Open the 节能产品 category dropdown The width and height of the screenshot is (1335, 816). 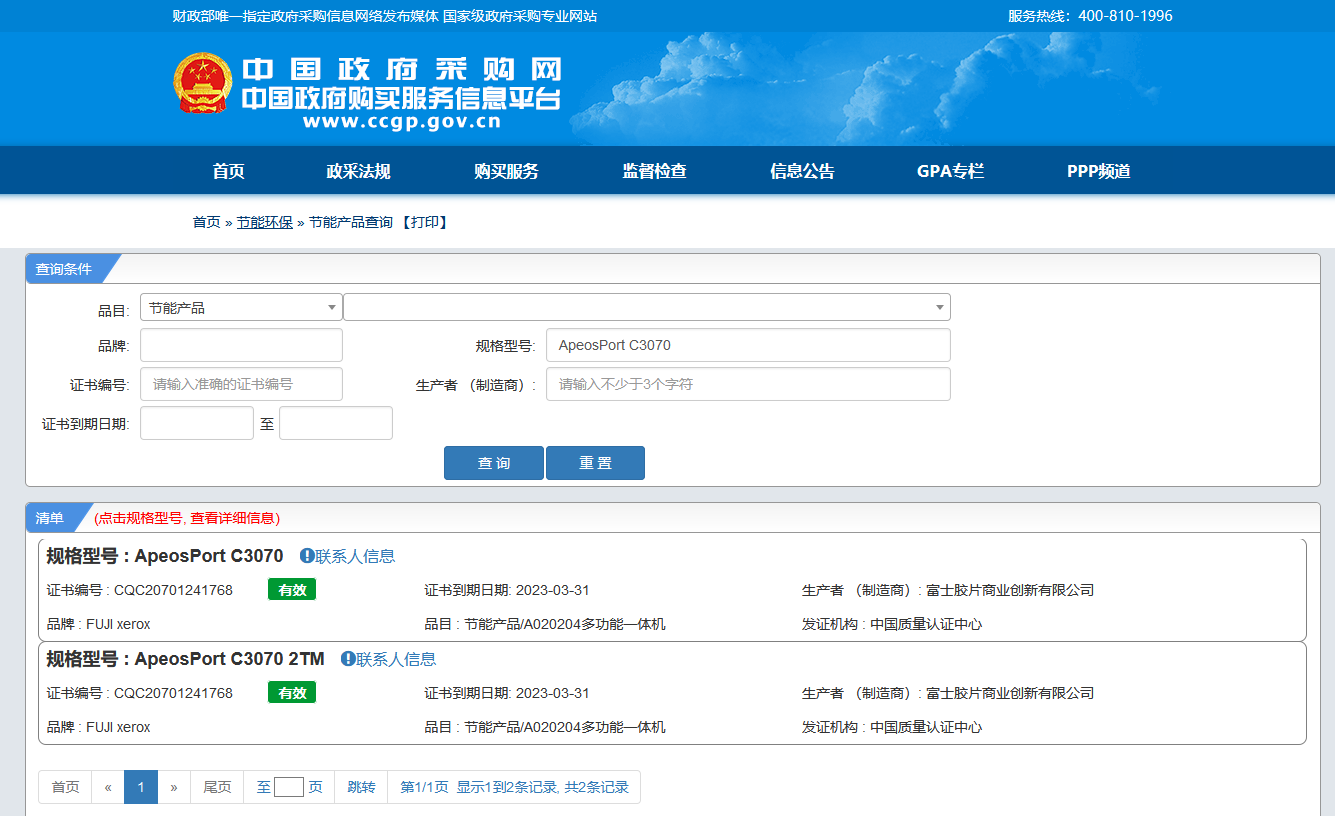[x=240, y=308]
